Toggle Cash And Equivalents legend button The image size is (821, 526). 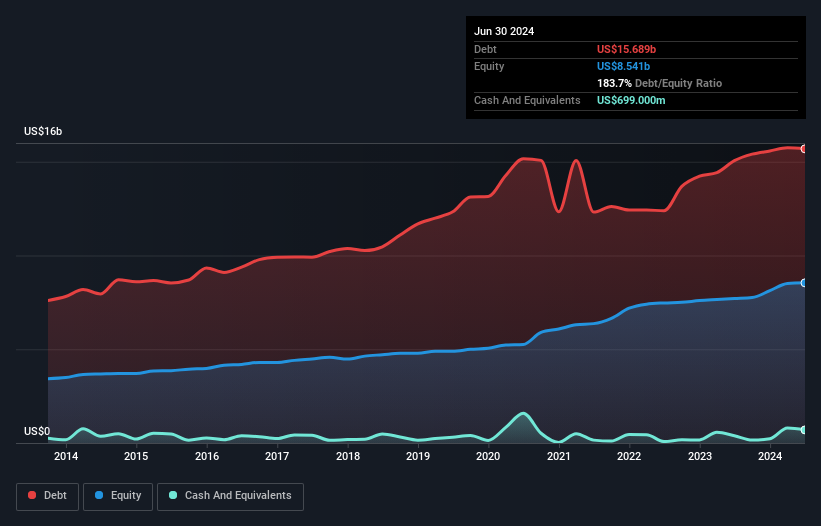click(x=230, y=496)
